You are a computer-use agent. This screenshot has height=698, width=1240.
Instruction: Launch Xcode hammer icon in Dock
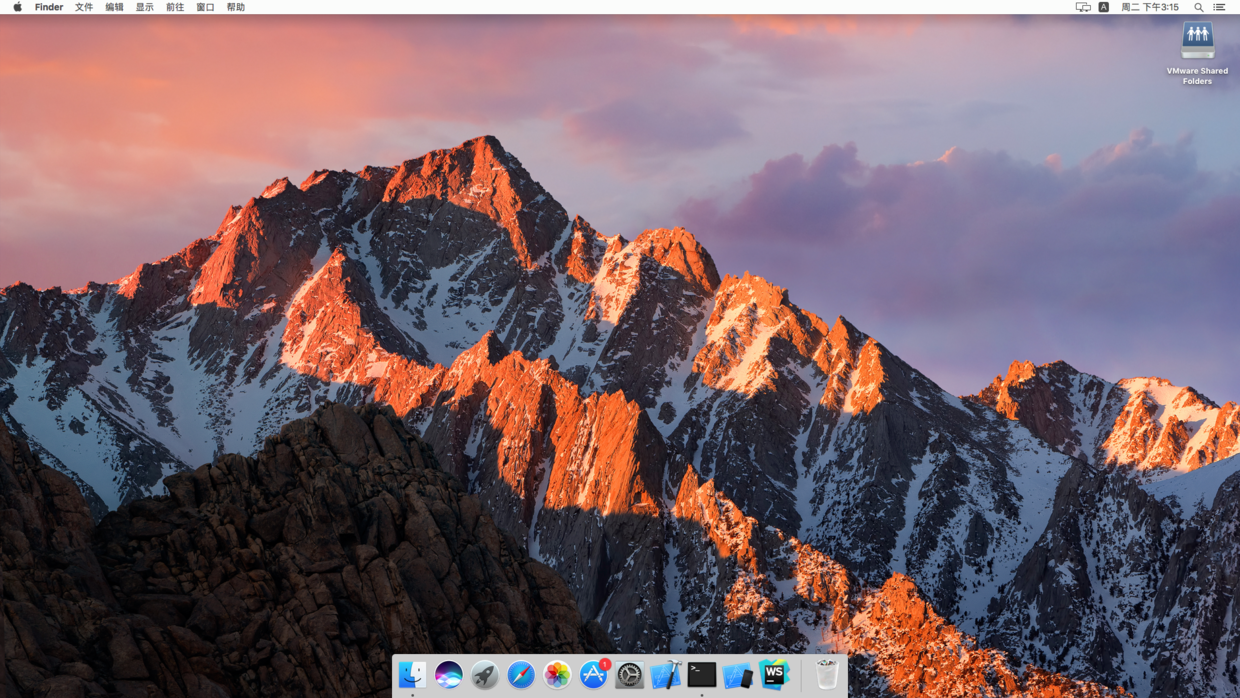[666, 675]
